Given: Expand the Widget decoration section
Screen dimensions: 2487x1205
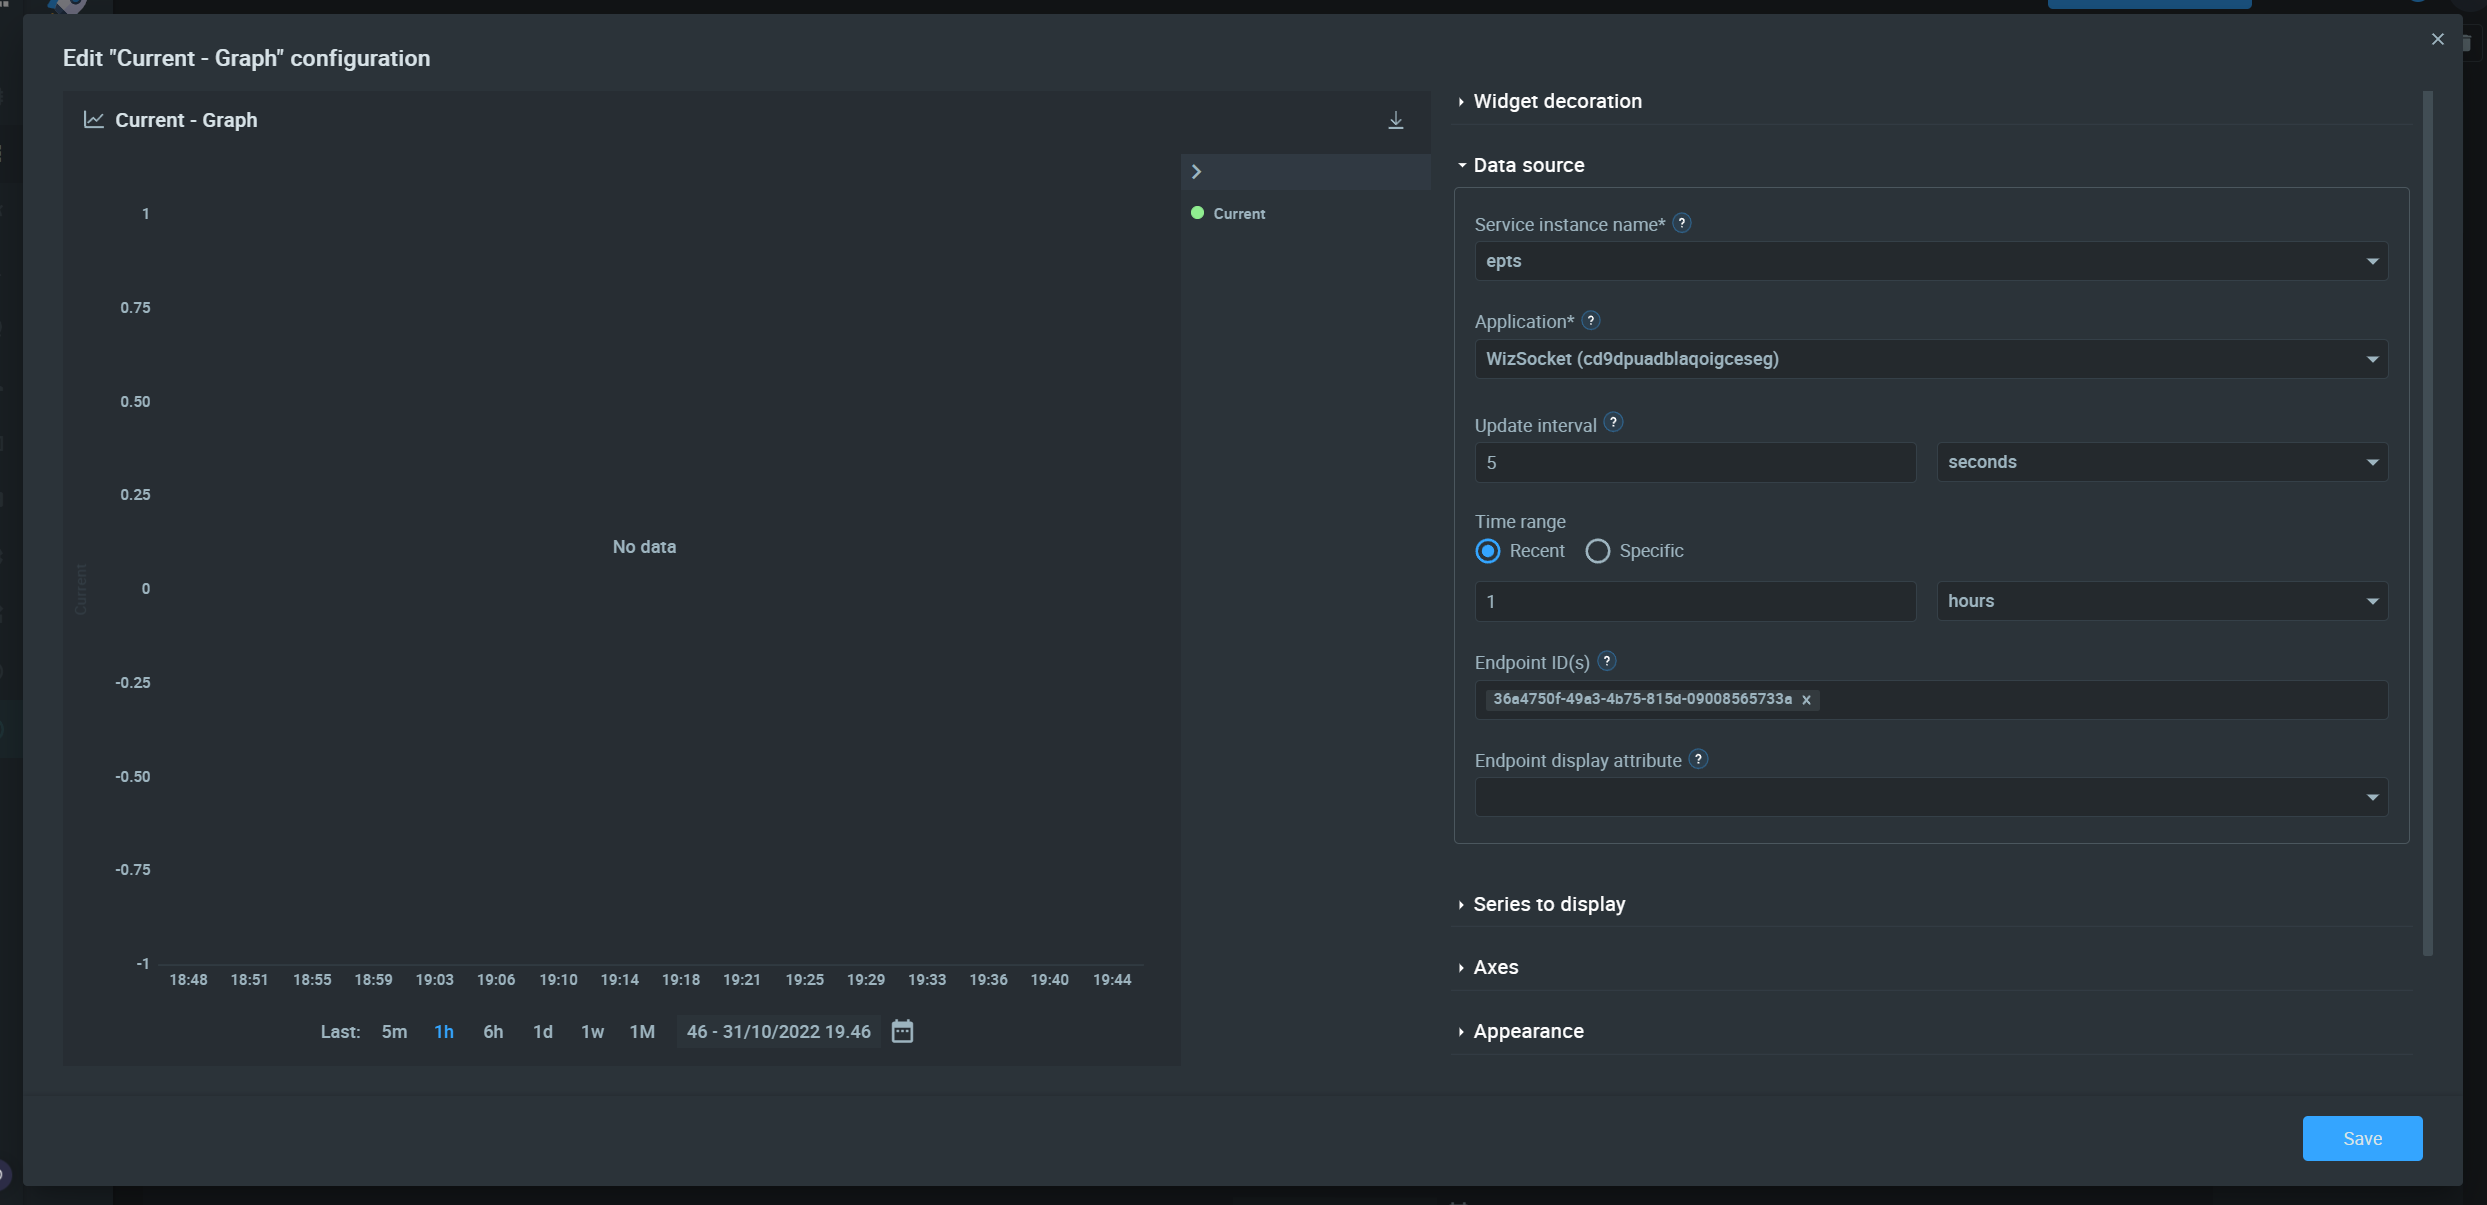Looking at the screenshot, I should (1557, 101).
